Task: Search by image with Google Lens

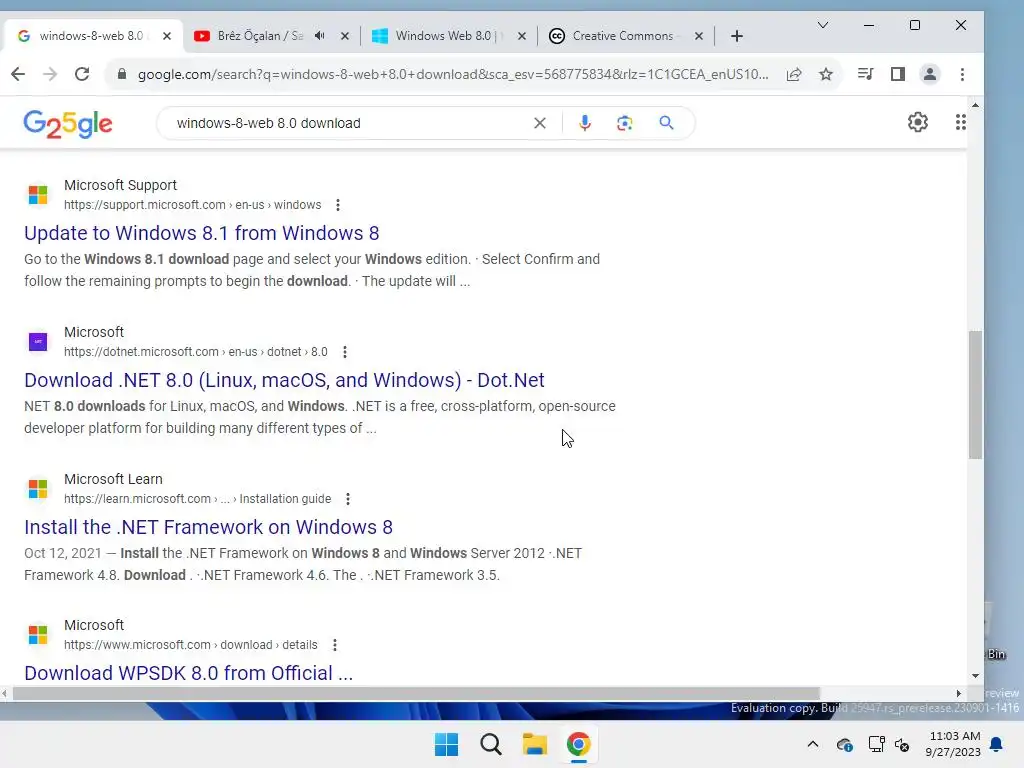Action: (624, 123)
